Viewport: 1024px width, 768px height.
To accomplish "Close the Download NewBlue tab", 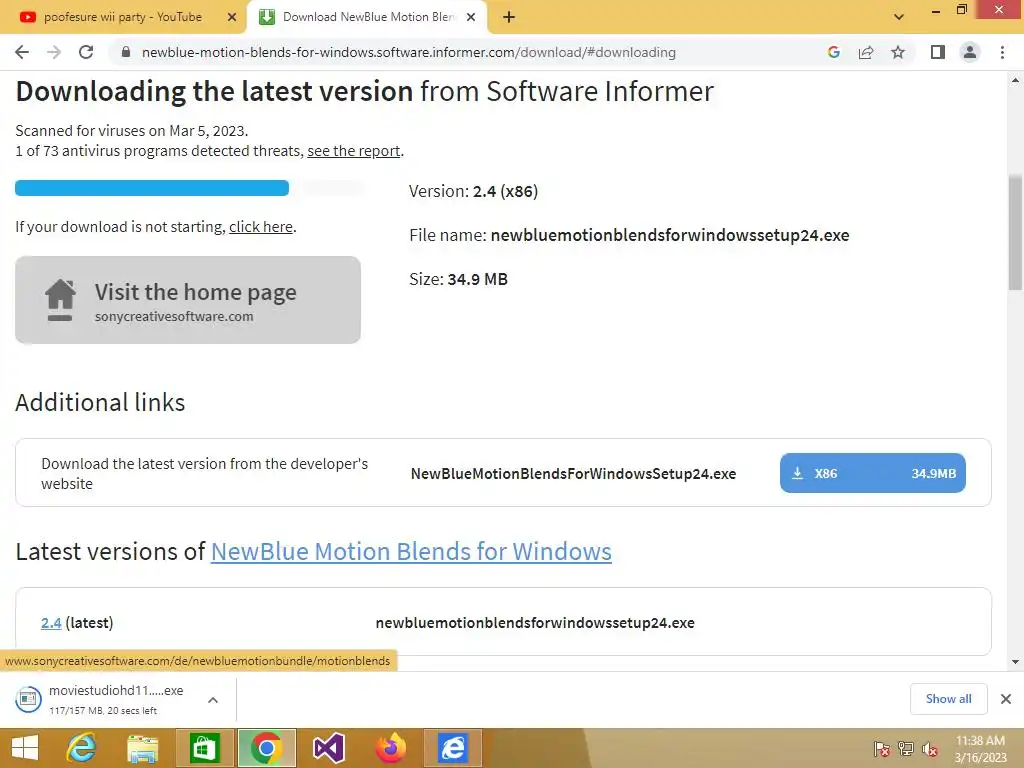I will click(471, 17).
